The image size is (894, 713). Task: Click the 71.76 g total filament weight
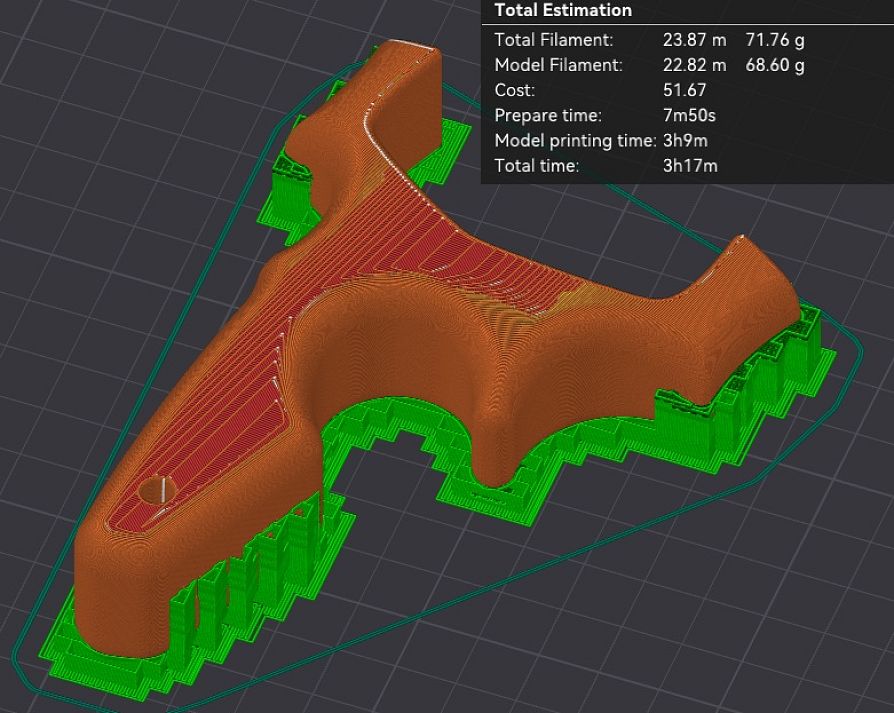click(x=775, y=40)
